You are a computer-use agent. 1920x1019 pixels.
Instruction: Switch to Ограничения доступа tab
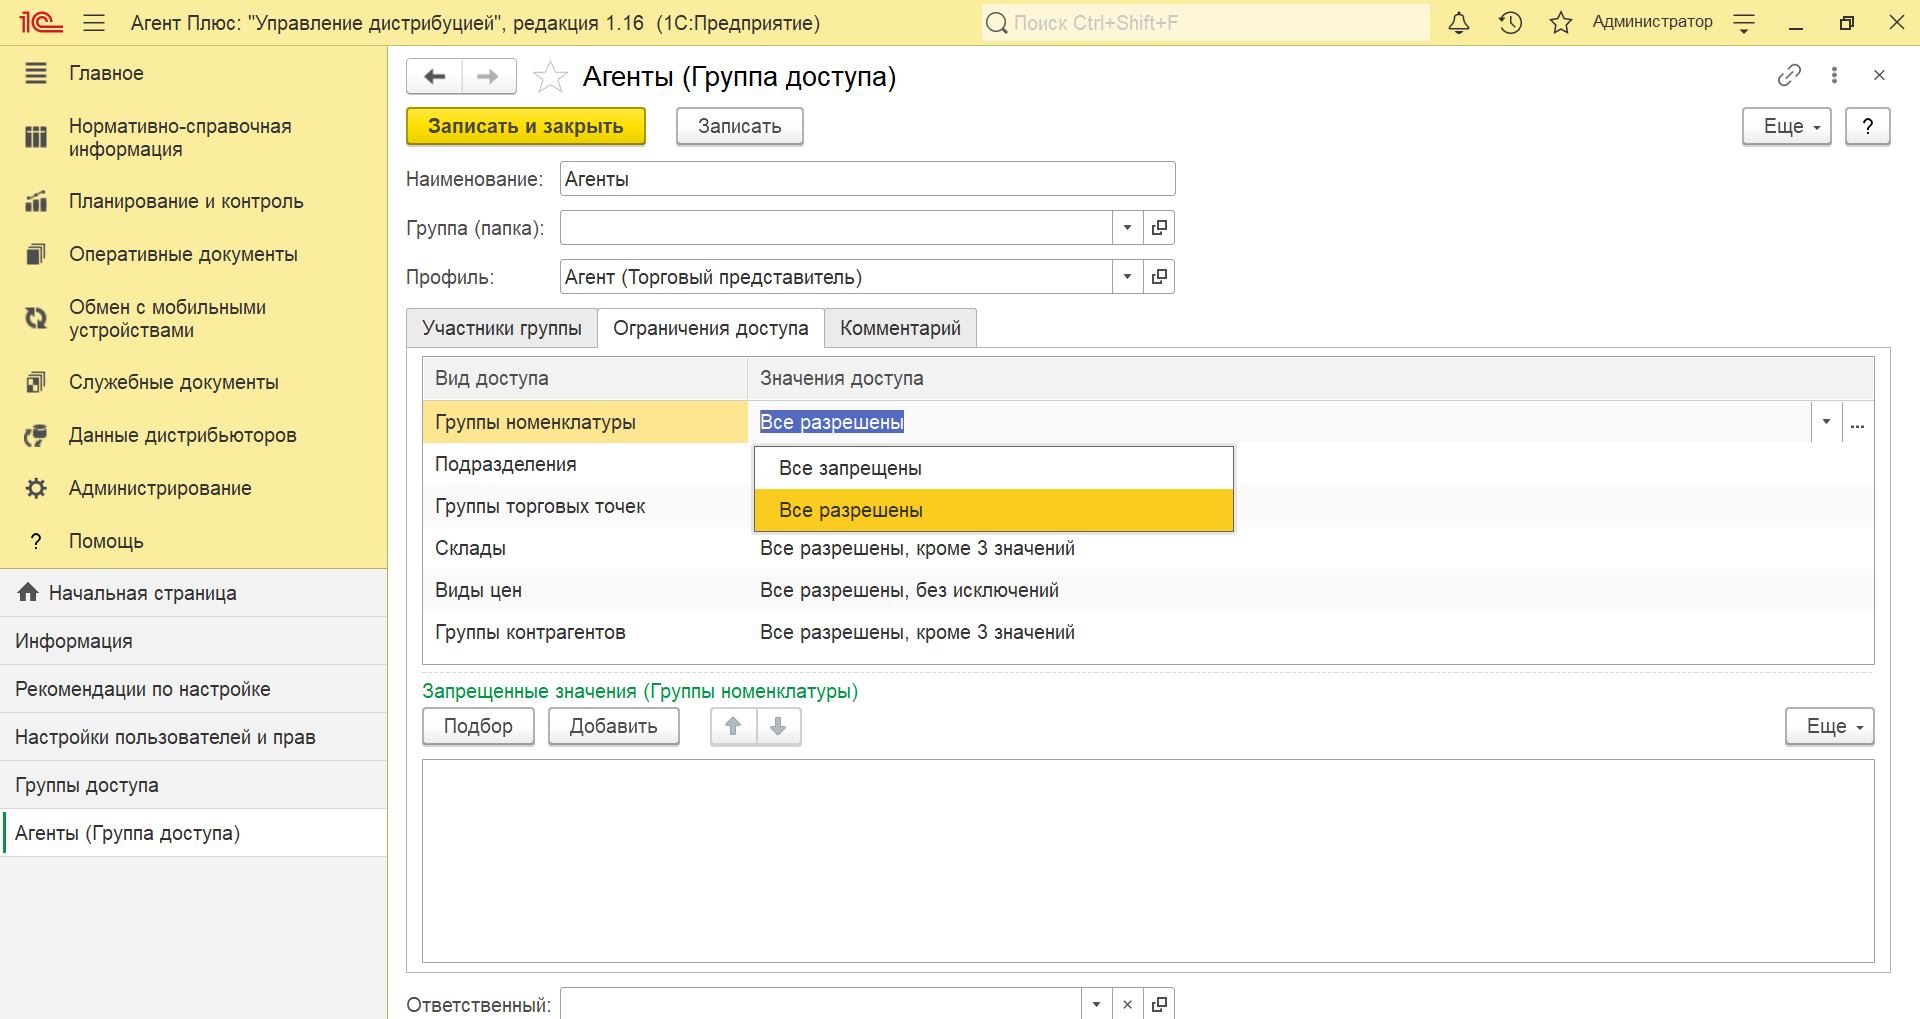[711, 329]
